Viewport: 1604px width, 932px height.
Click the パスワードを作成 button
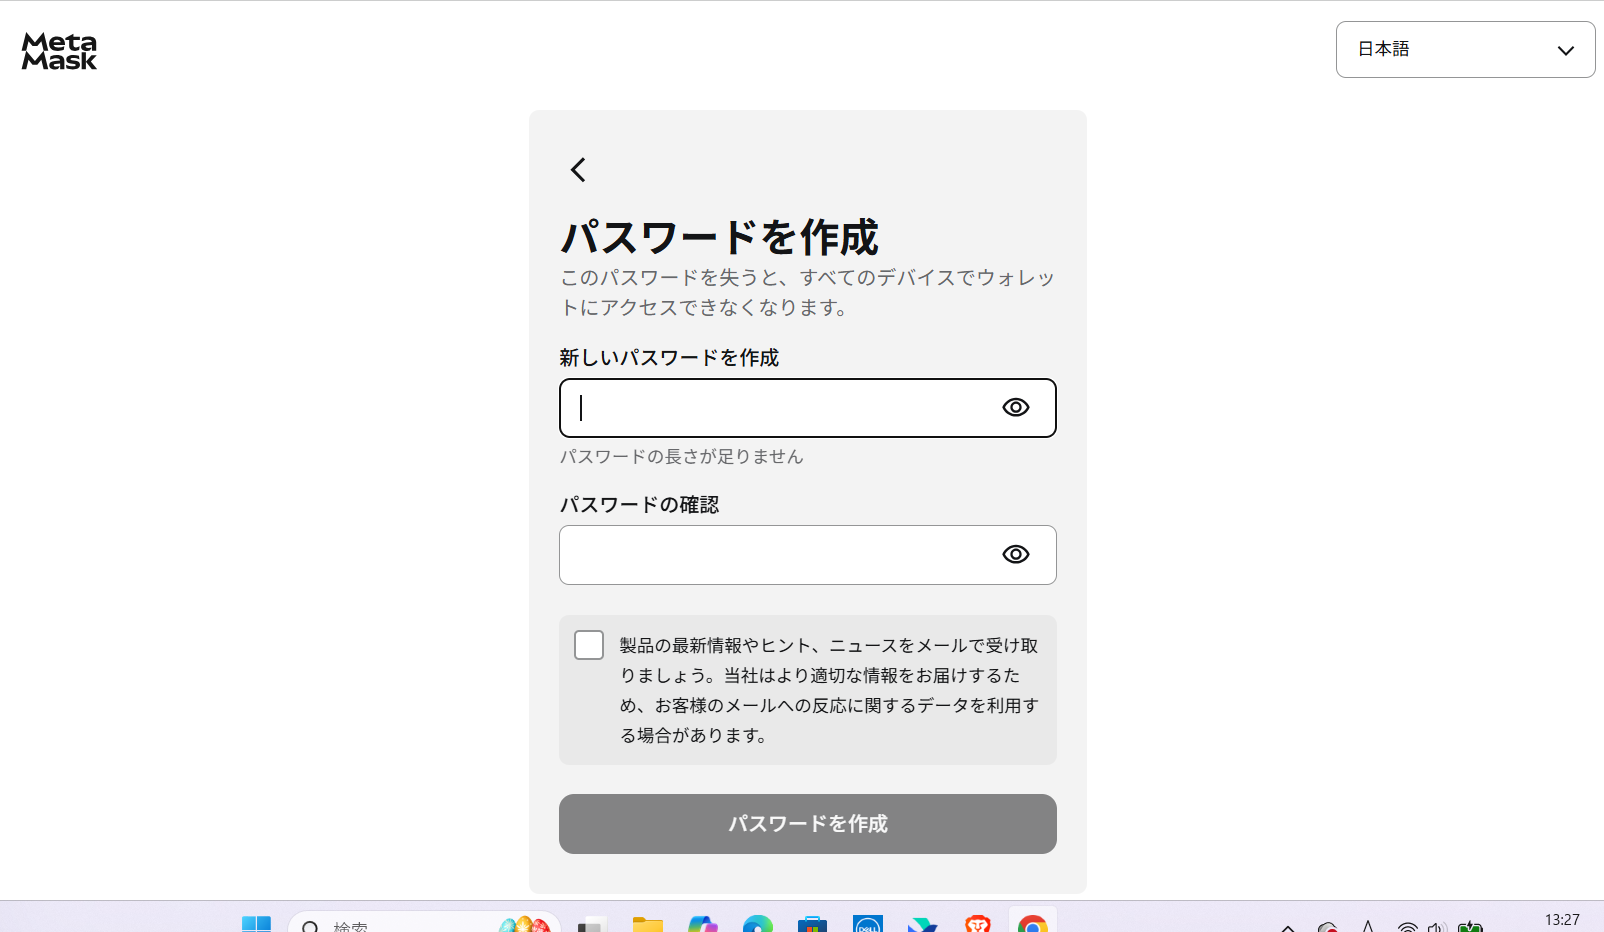(x=807, y=824)
